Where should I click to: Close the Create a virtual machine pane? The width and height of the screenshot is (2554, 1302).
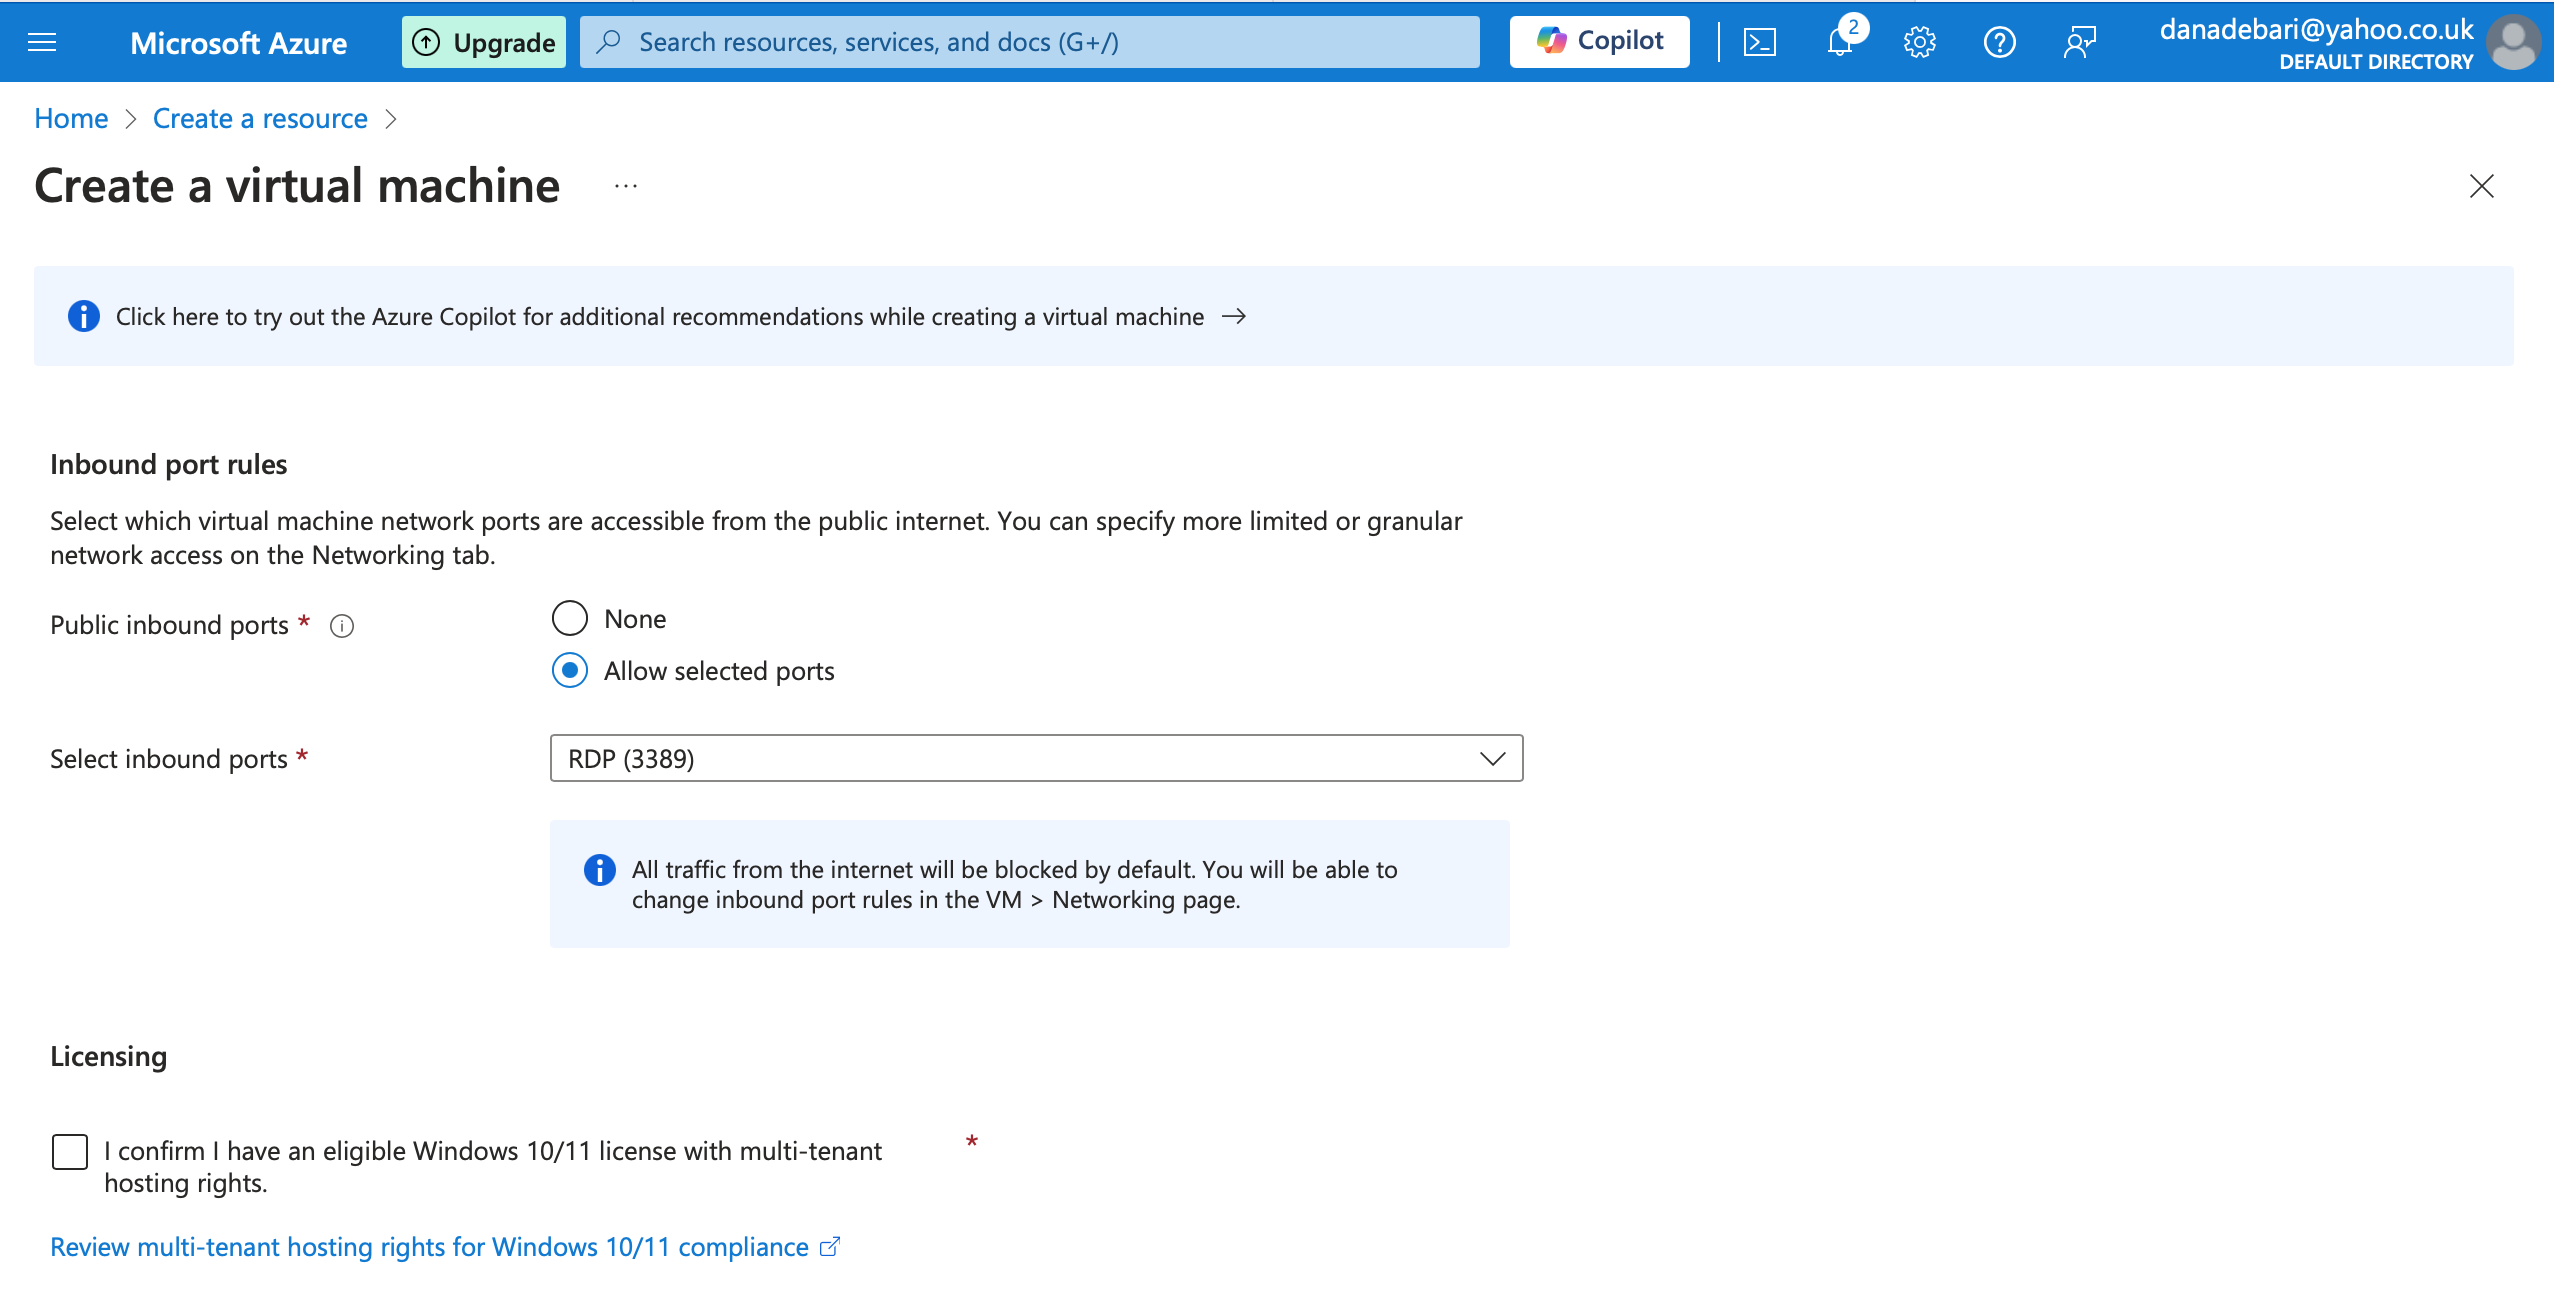2482,187
